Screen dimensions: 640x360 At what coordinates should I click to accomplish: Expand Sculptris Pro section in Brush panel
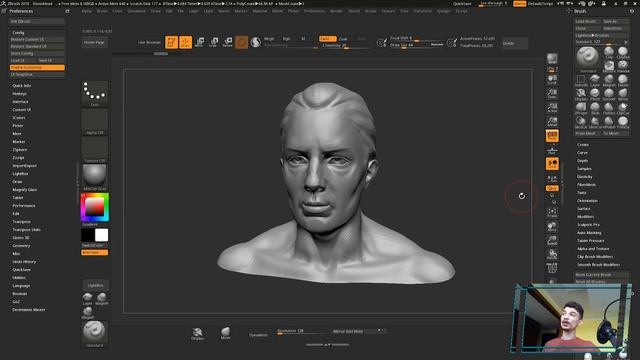click(588, 224)
